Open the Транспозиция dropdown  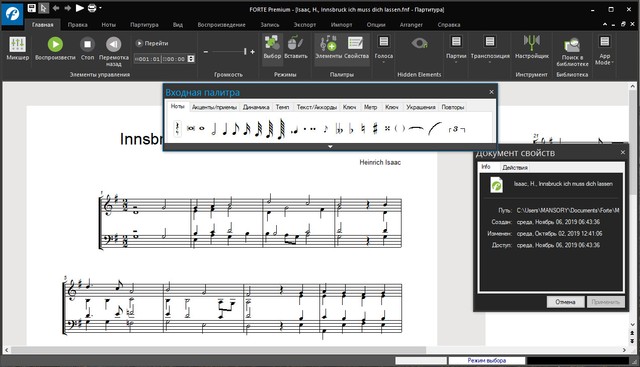(490, 50)
